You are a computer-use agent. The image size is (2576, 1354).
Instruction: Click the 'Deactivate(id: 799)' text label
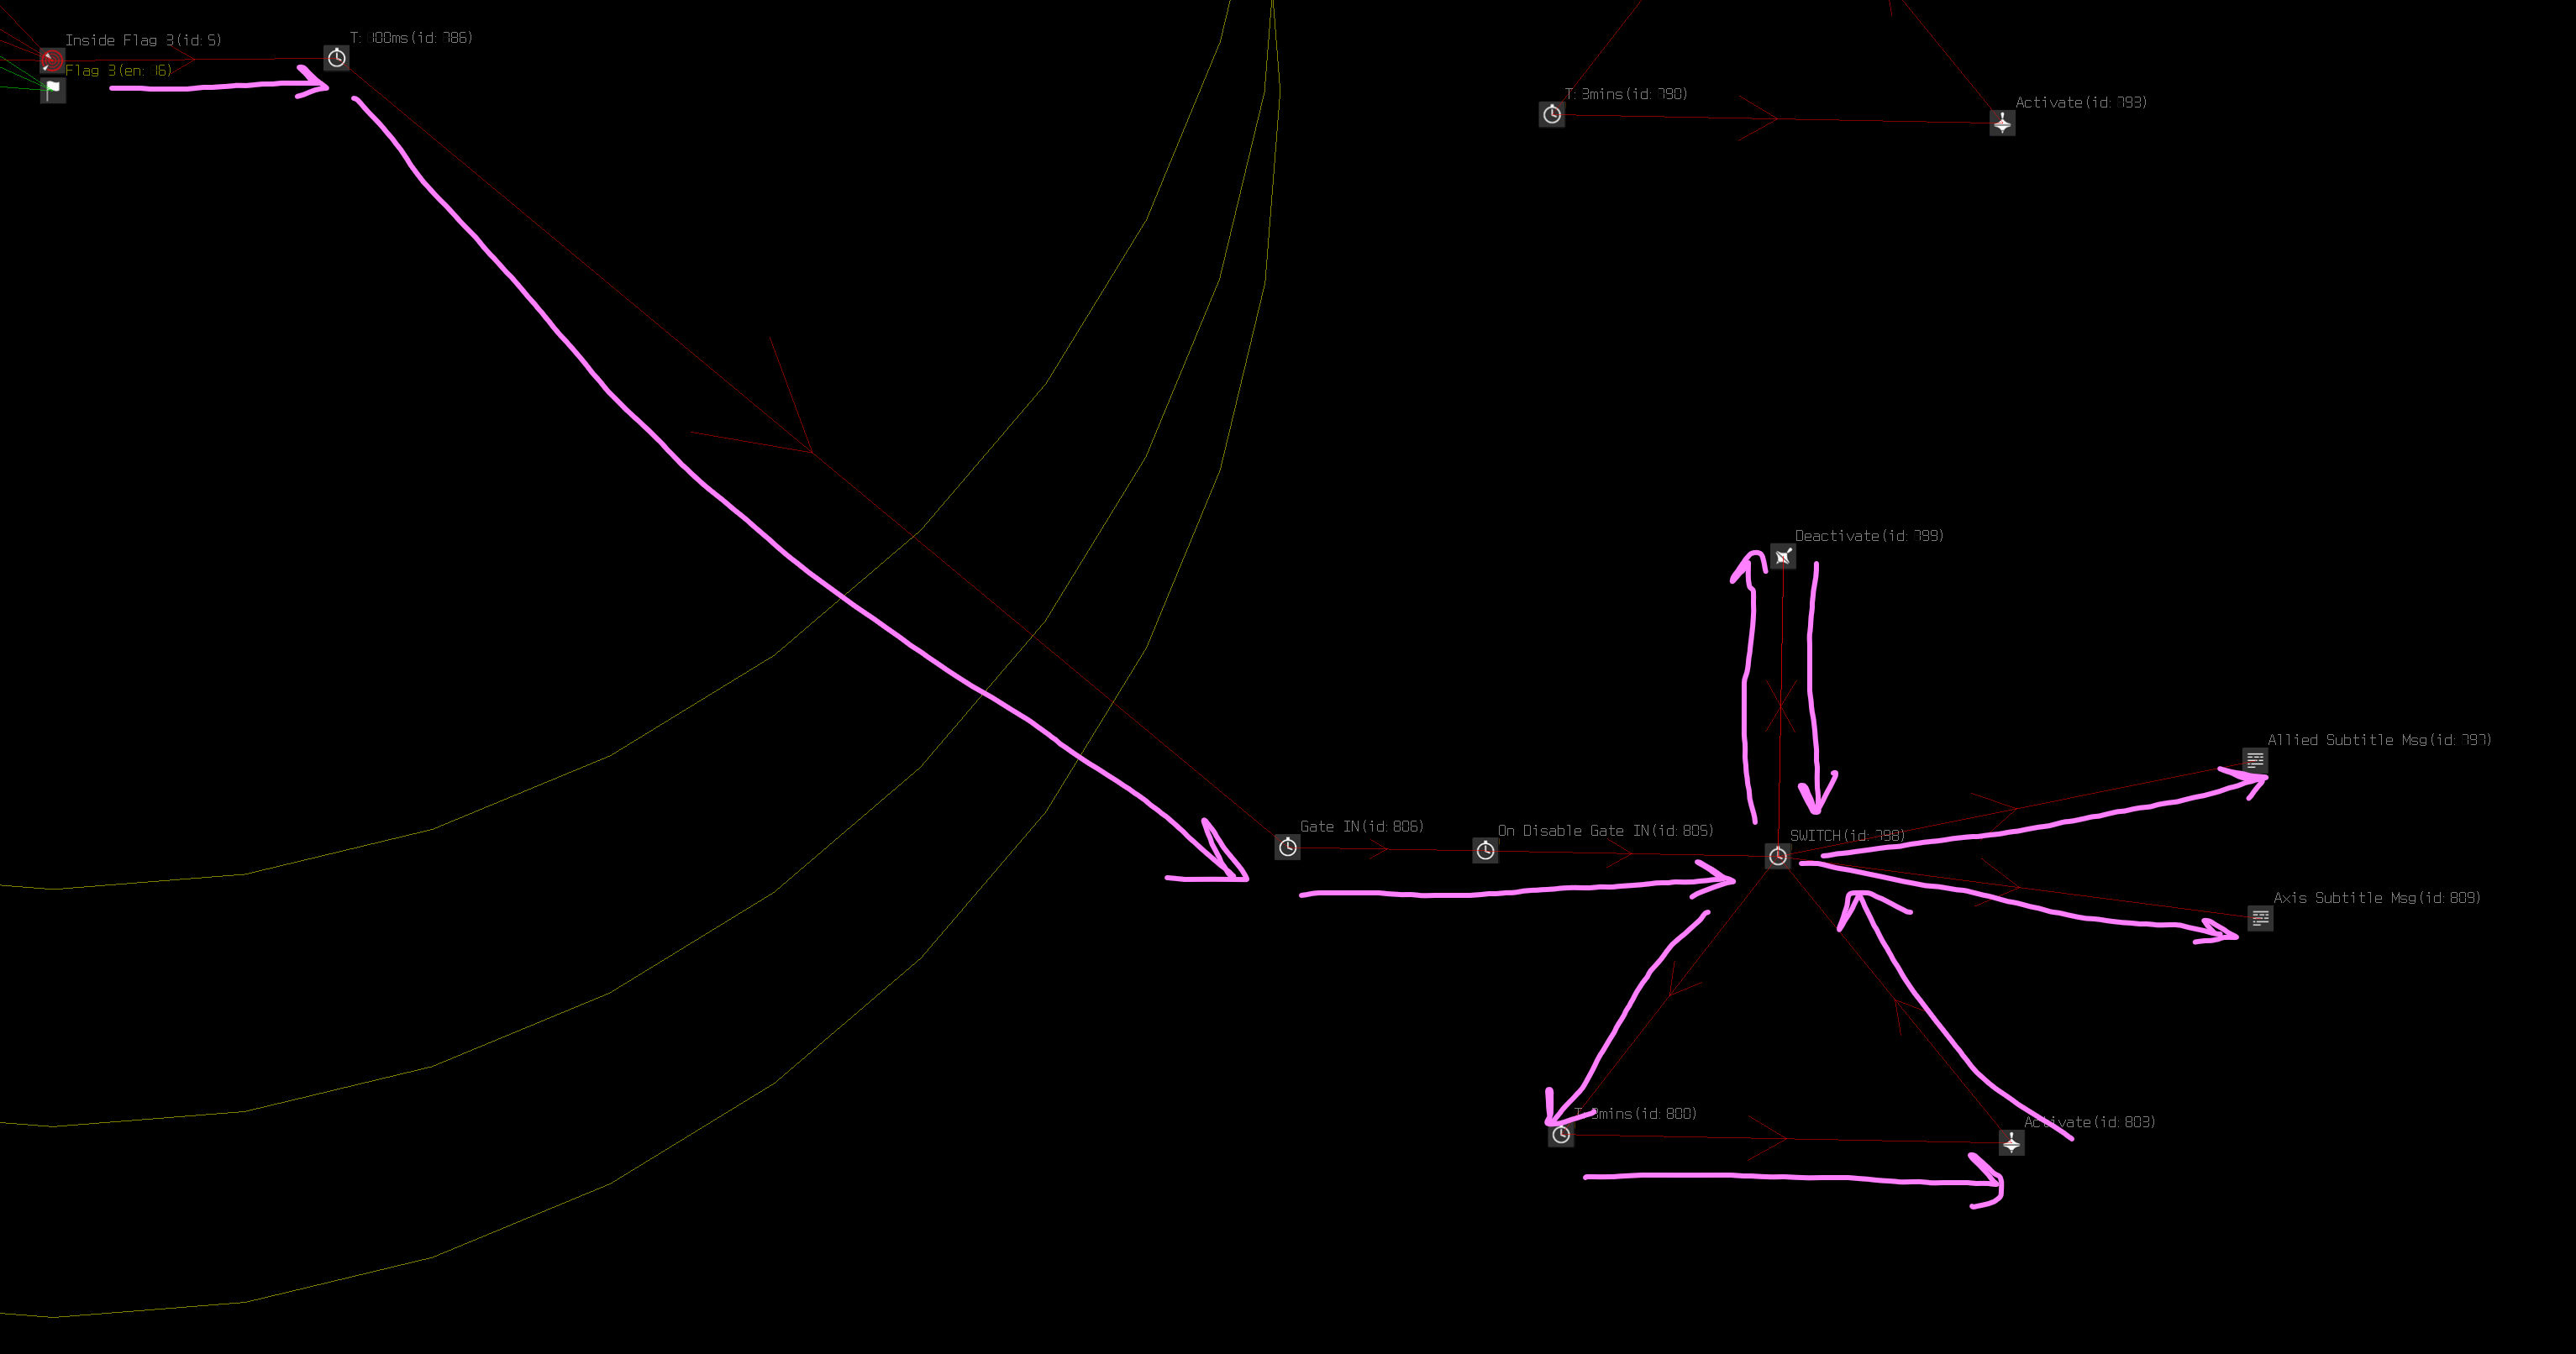(x=1869, y=535)
